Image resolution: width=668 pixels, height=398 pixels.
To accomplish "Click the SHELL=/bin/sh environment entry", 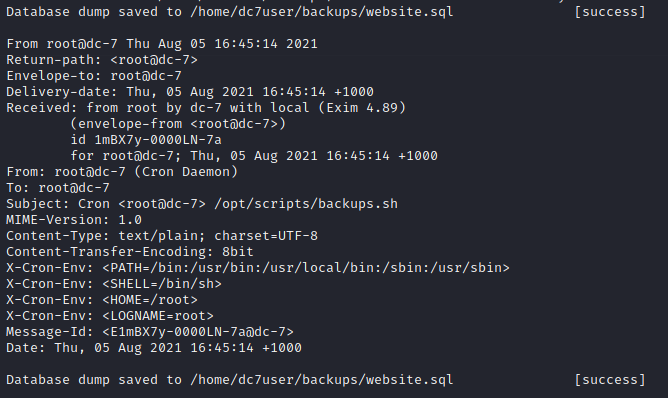I will pyautogui.click(x=162, y=284).
